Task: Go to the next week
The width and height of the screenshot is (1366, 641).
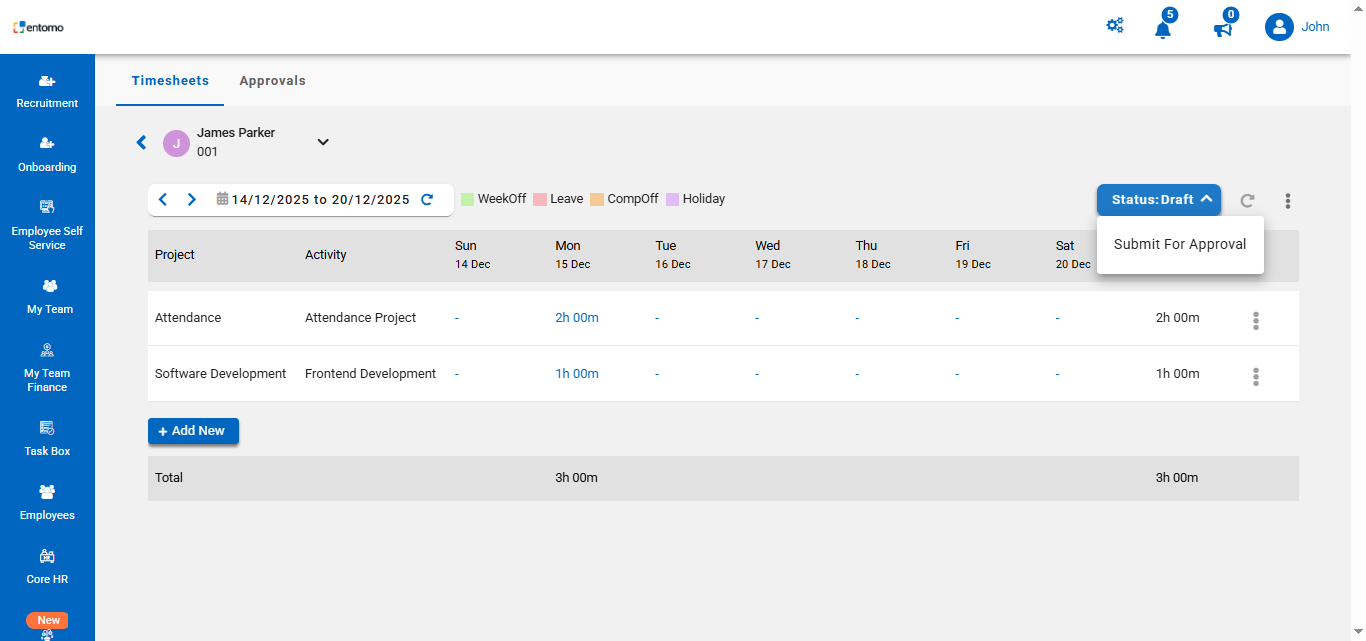Action: point(192,199)
